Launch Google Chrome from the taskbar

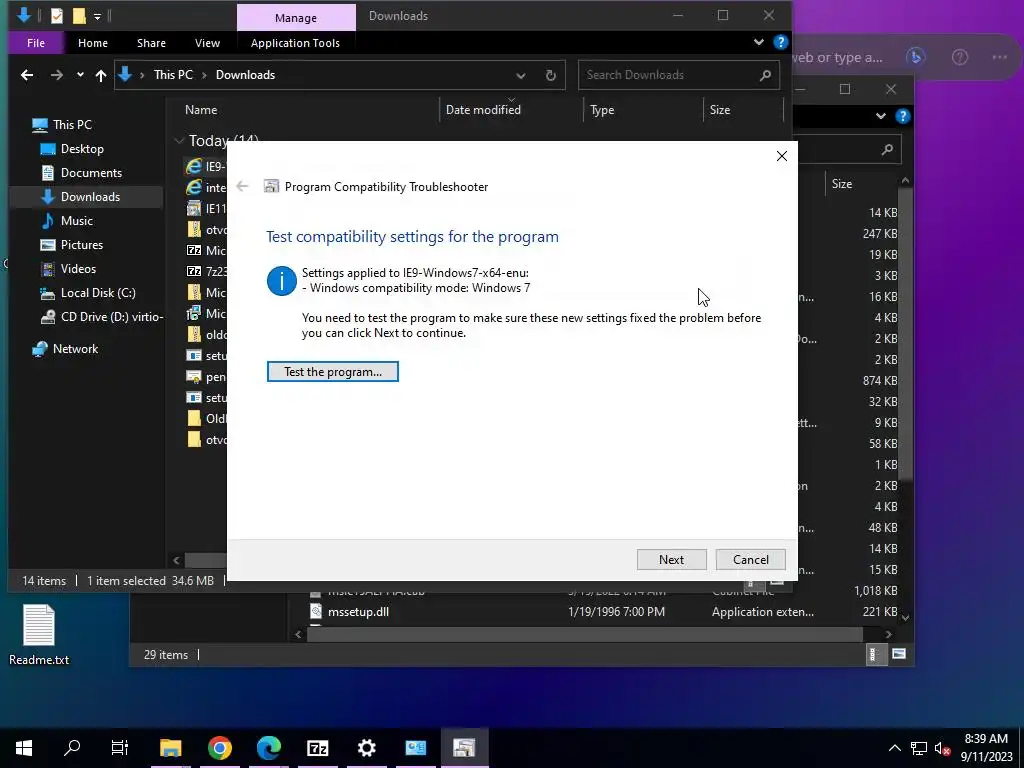point(219,748)
